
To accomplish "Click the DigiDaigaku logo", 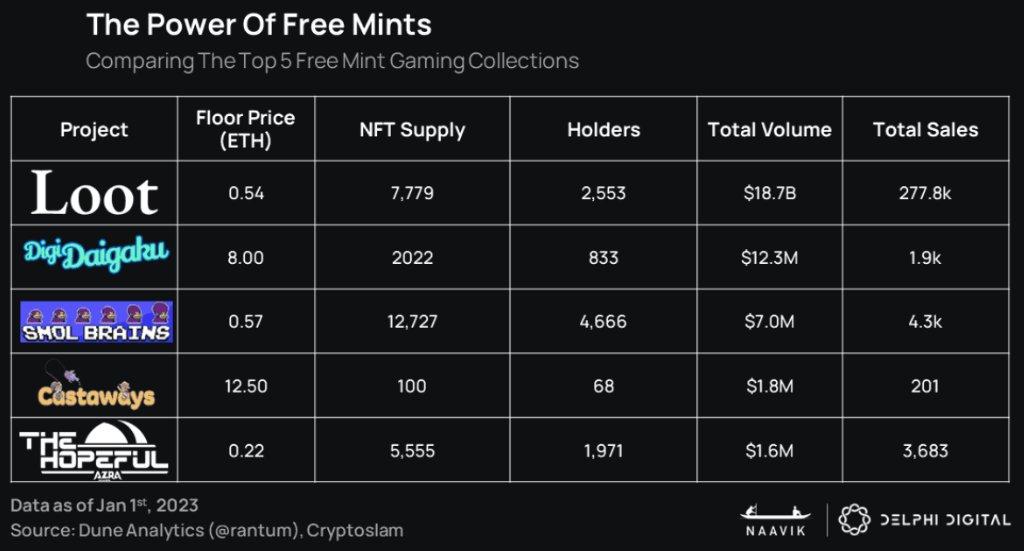I will pyautogui.click(x=95, y=257).
